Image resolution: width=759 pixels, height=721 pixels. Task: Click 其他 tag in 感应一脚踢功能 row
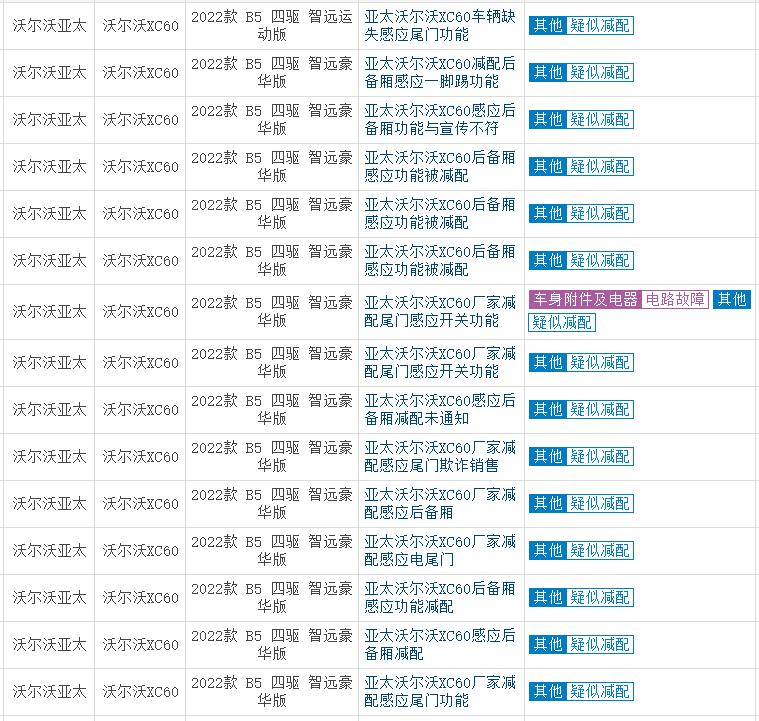[x=547, y=73]
